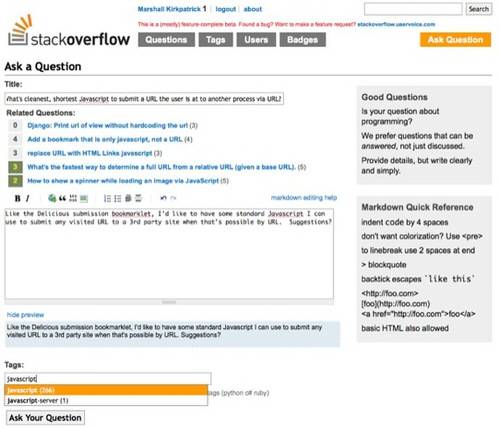Open the markdown editing help link
This screenshot has width=500, height=428.
click(304, 198)
